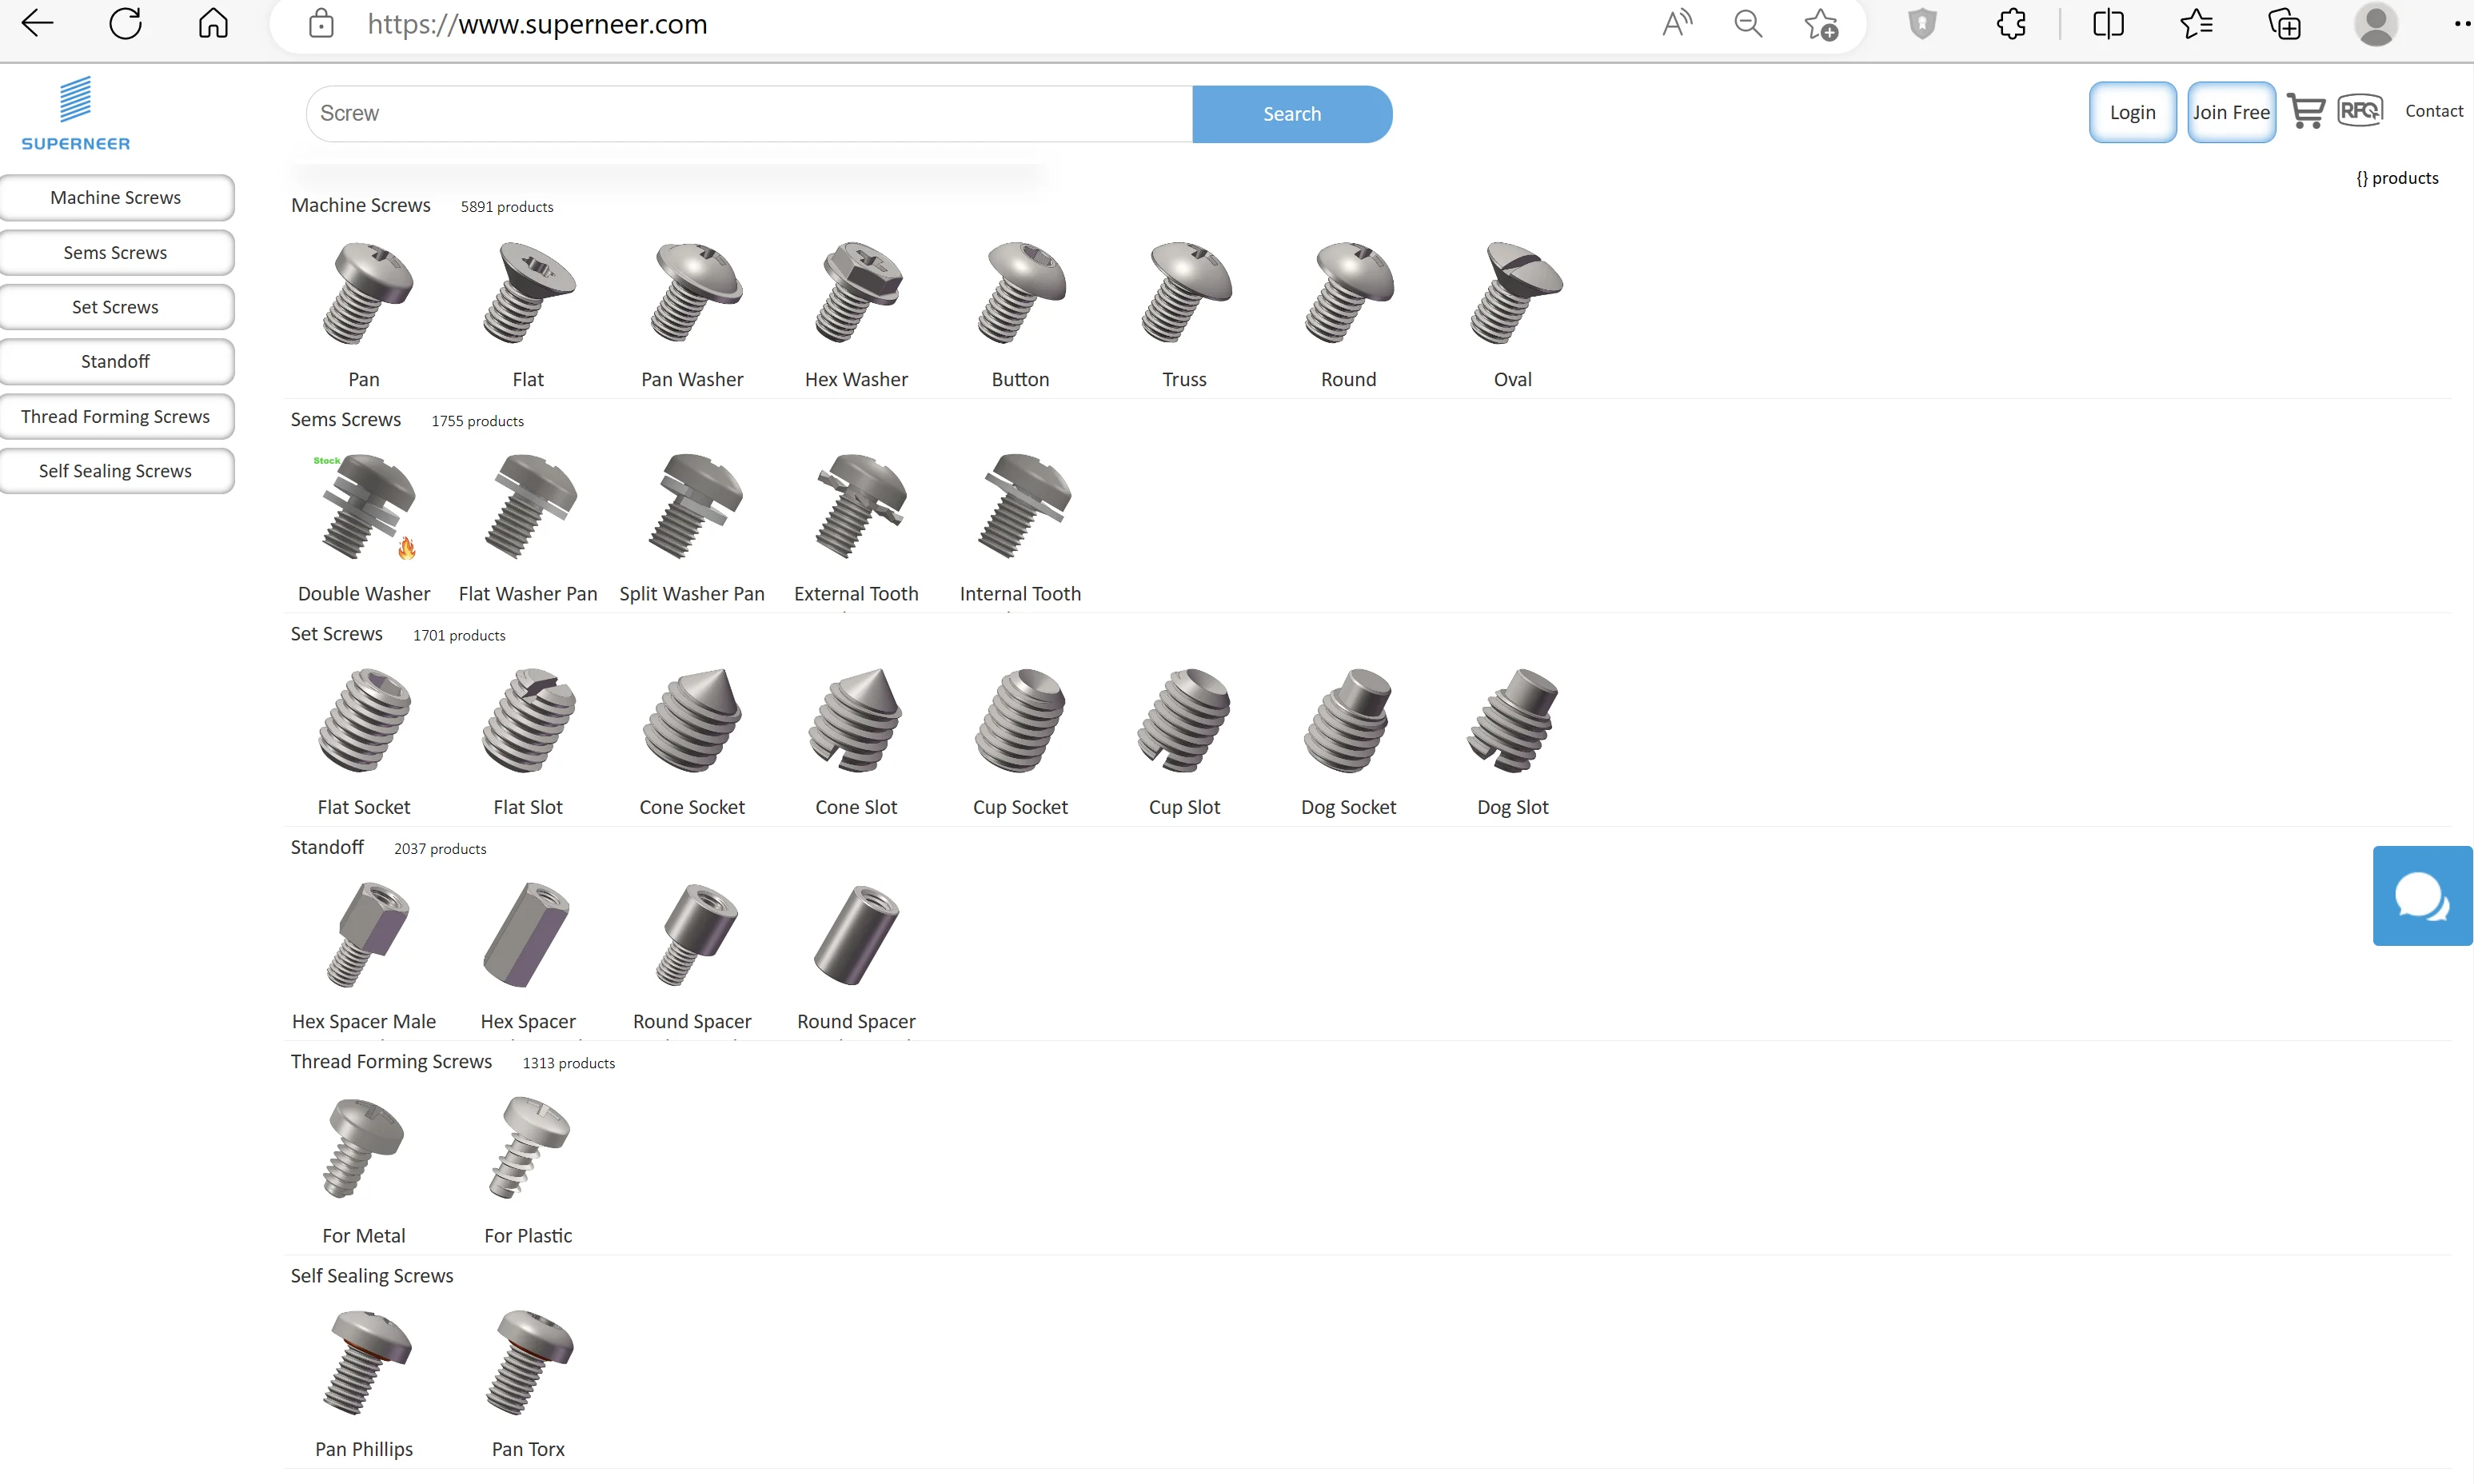Open the Contact link
Image resolution: width=2474 pixels, height=1484 pixels.
coord(2433,111)
